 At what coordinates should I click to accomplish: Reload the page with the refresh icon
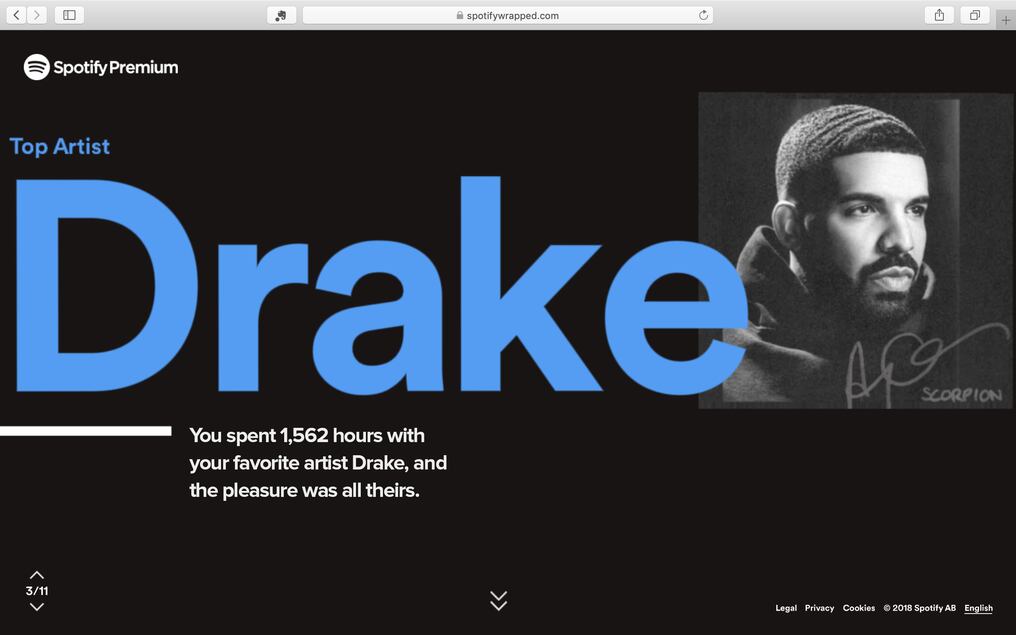point(703,15)
